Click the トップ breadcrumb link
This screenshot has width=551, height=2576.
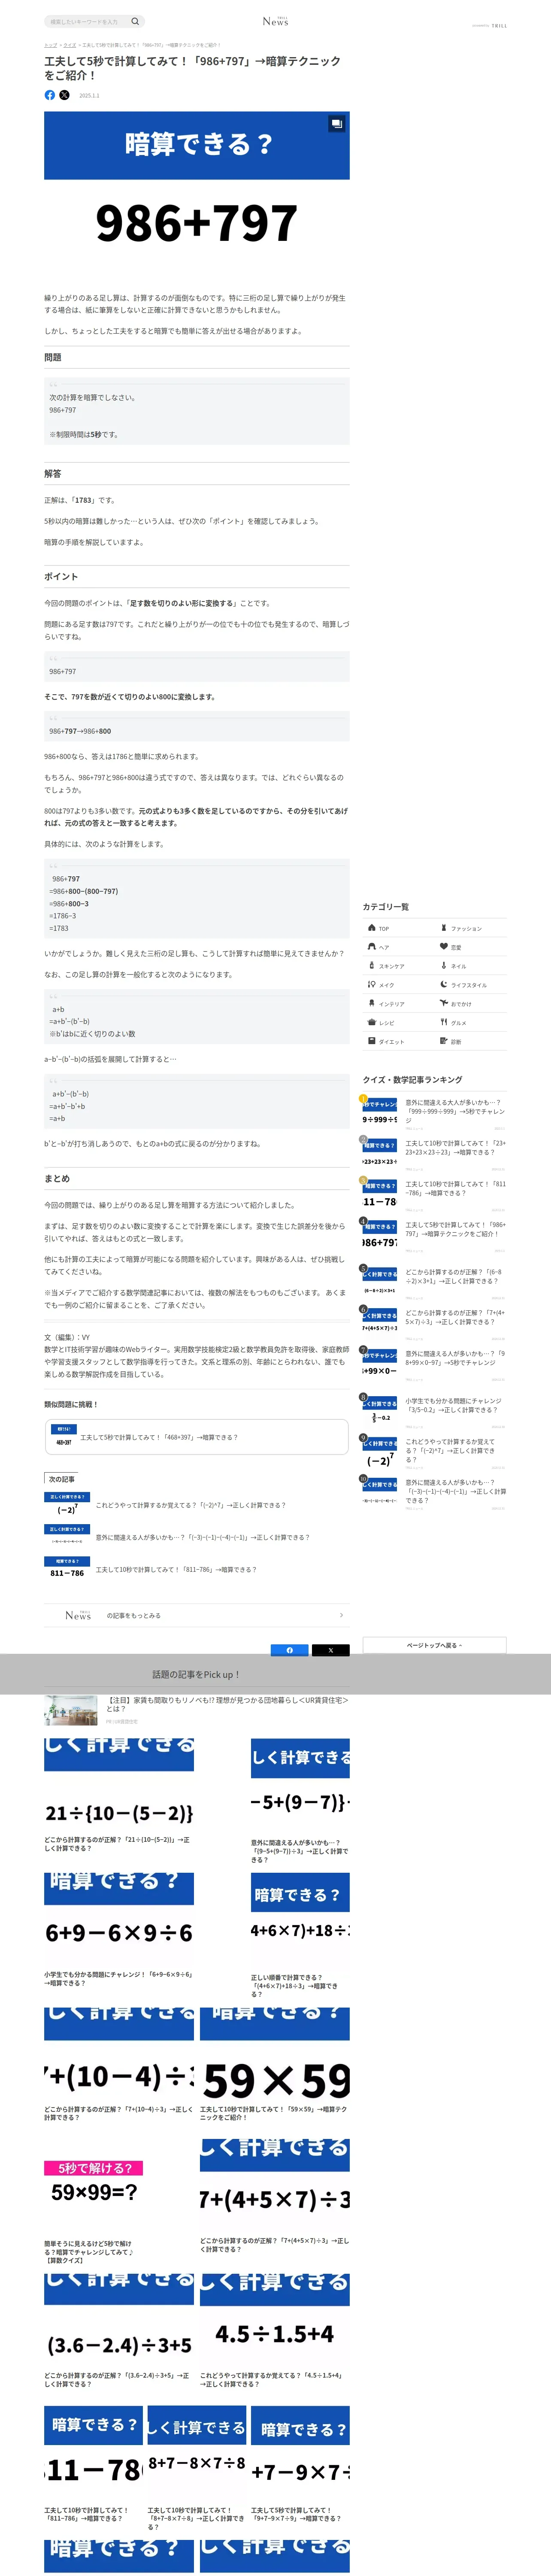click(50, 45)
